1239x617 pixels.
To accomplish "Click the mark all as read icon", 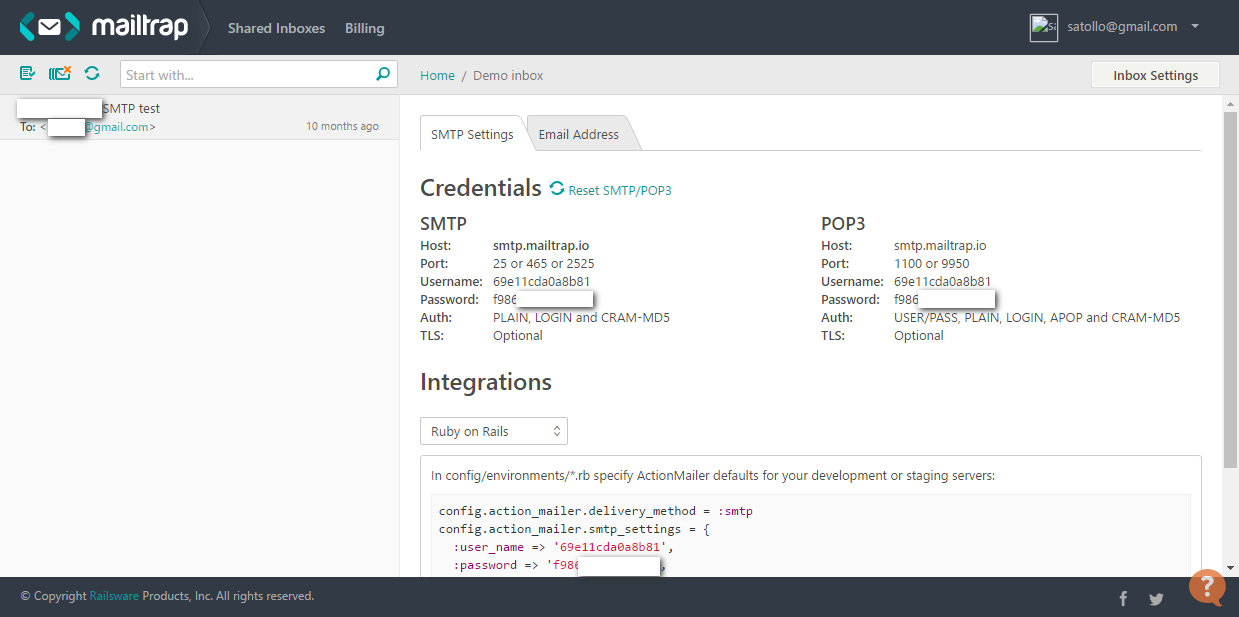I will click(28, 73).
